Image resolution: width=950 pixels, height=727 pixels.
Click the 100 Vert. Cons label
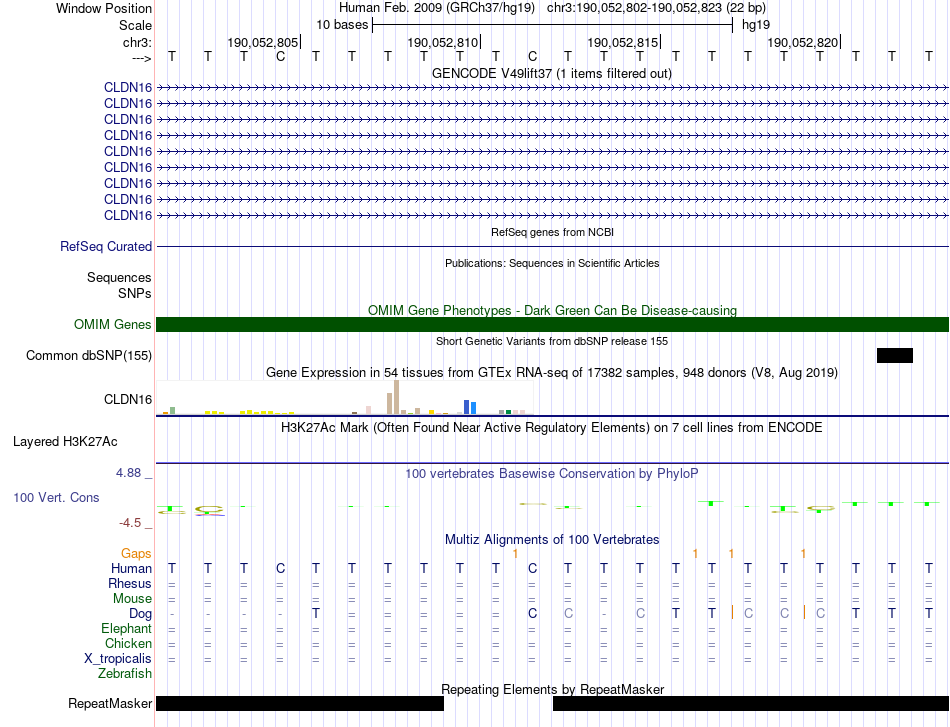point(56,497)
